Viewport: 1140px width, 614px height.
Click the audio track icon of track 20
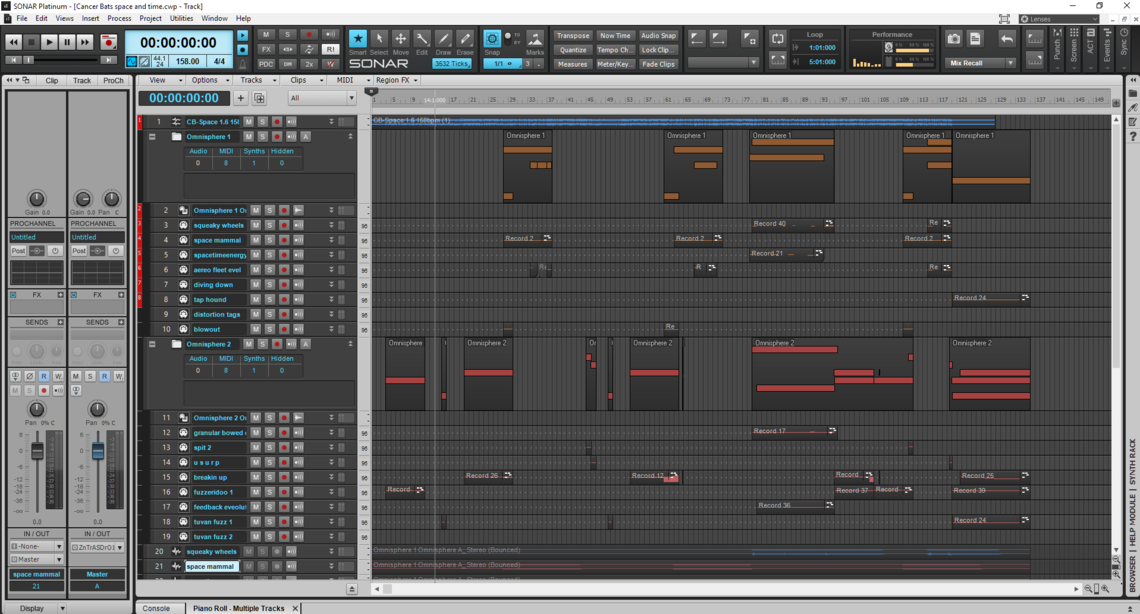point(176,552)
